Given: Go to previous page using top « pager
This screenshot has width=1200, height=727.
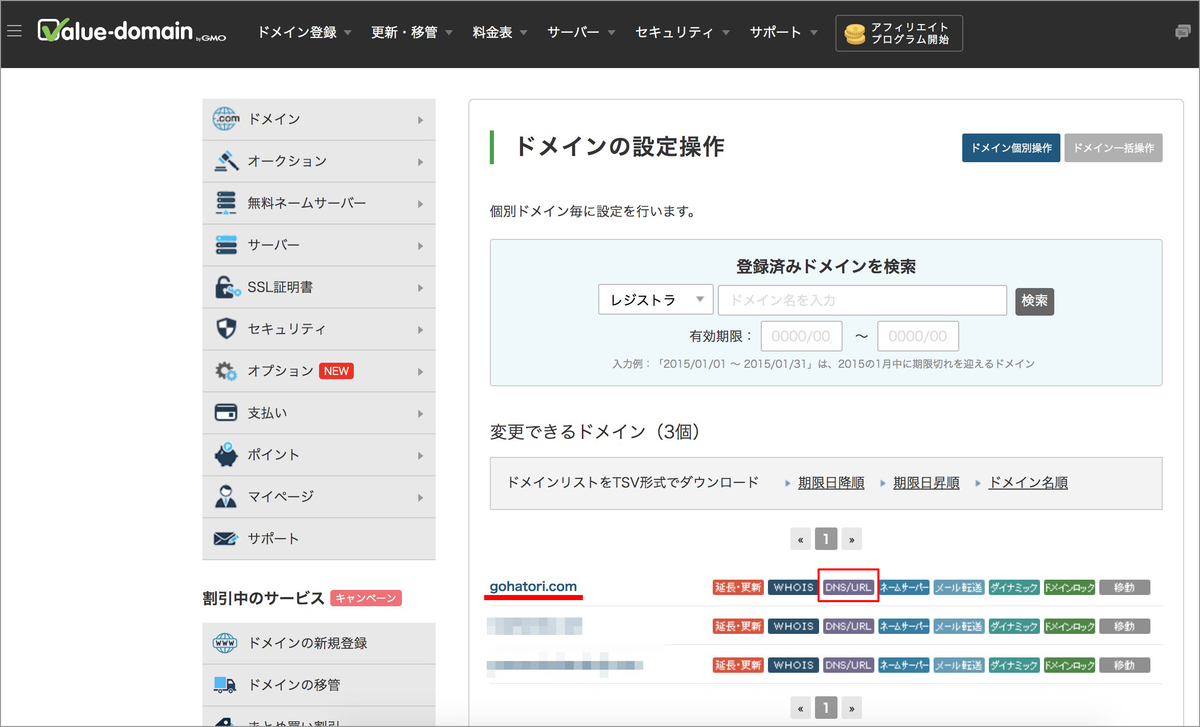Looking at the screenshot, I should [800, 539].
